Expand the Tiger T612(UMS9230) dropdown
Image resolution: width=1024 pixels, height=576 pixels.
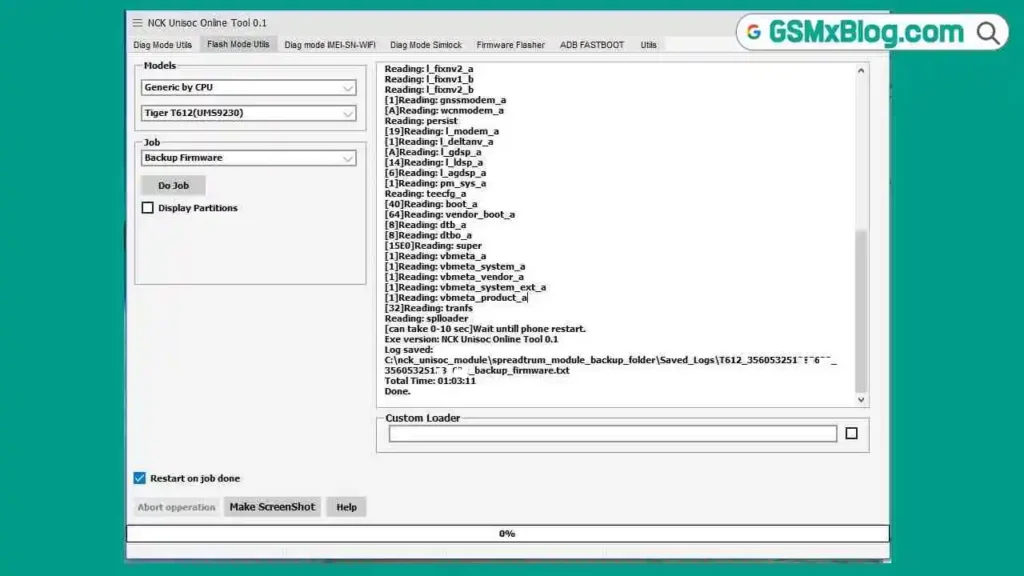pyautogui.click(x=248, y=113)
